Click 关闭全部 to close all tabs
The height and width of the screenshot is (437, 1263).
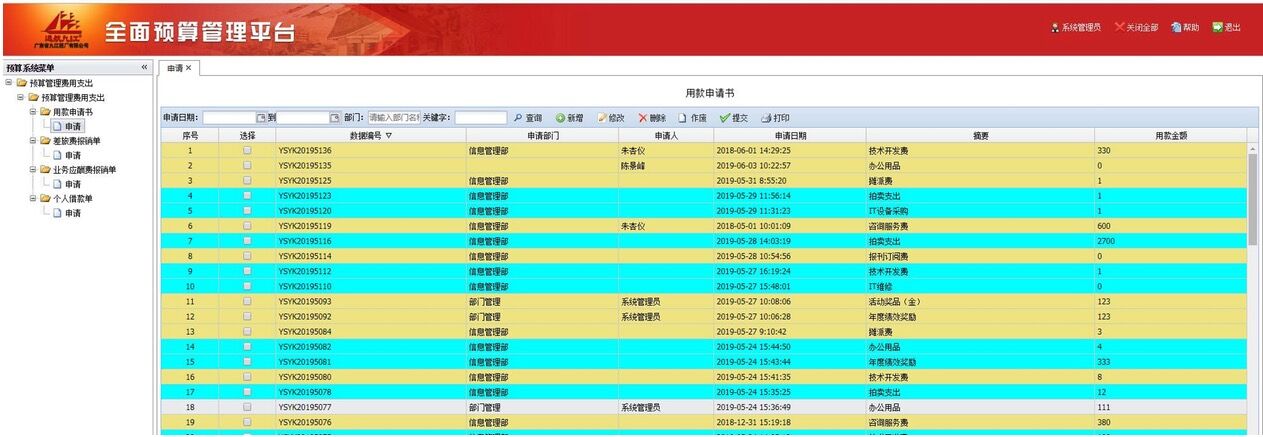(x=1136, y=27)
